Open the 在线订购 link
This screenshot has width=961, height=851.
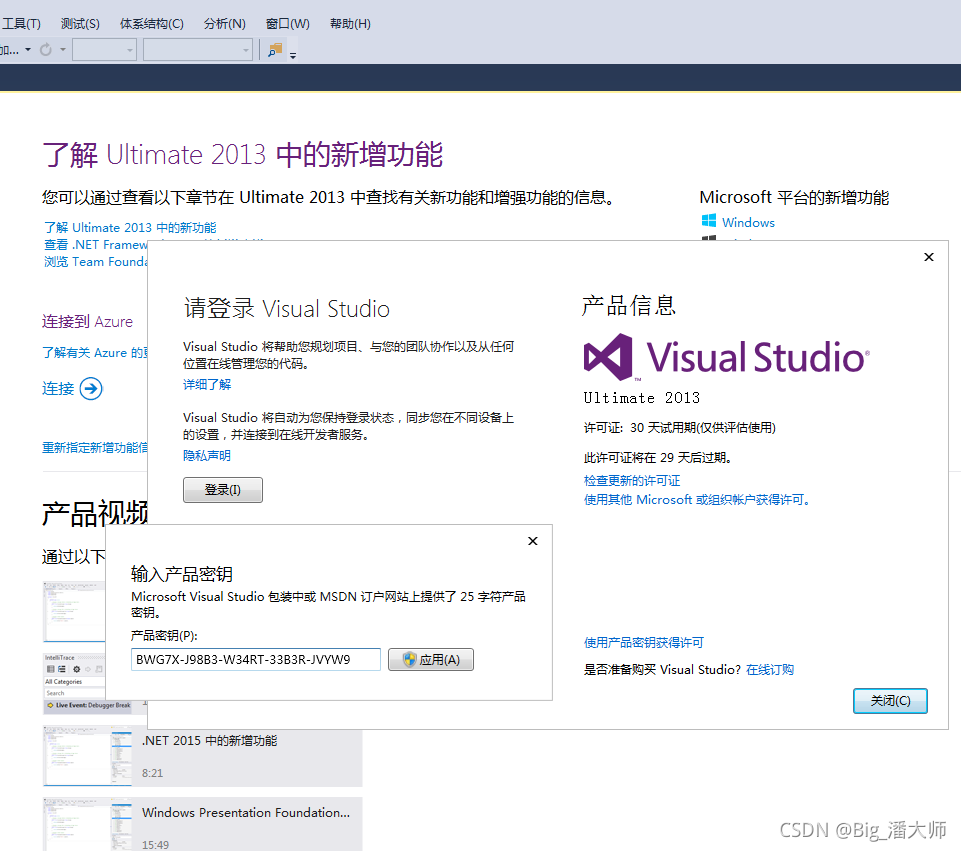[x=770, y=670]
